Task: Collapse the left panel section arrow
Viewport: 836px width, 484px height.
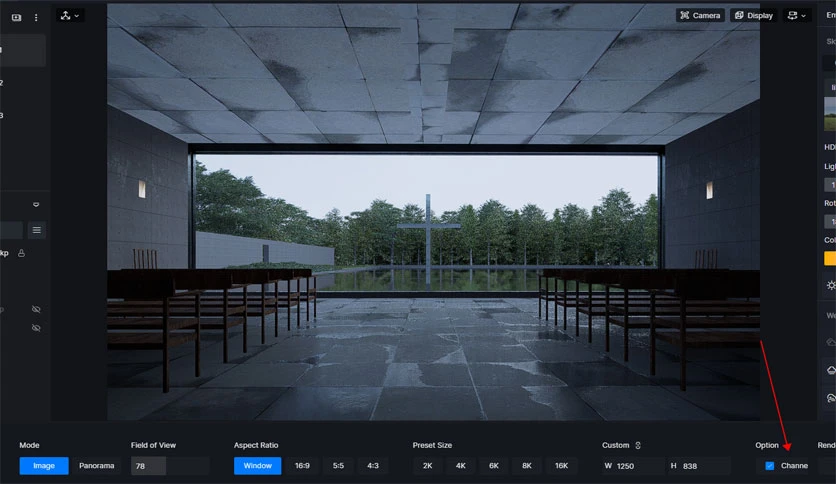Action: click(36, 204)
